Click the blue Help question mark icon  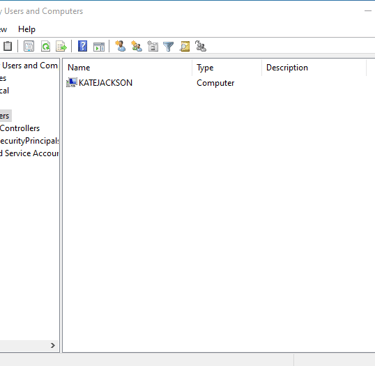tap(82, 46)
